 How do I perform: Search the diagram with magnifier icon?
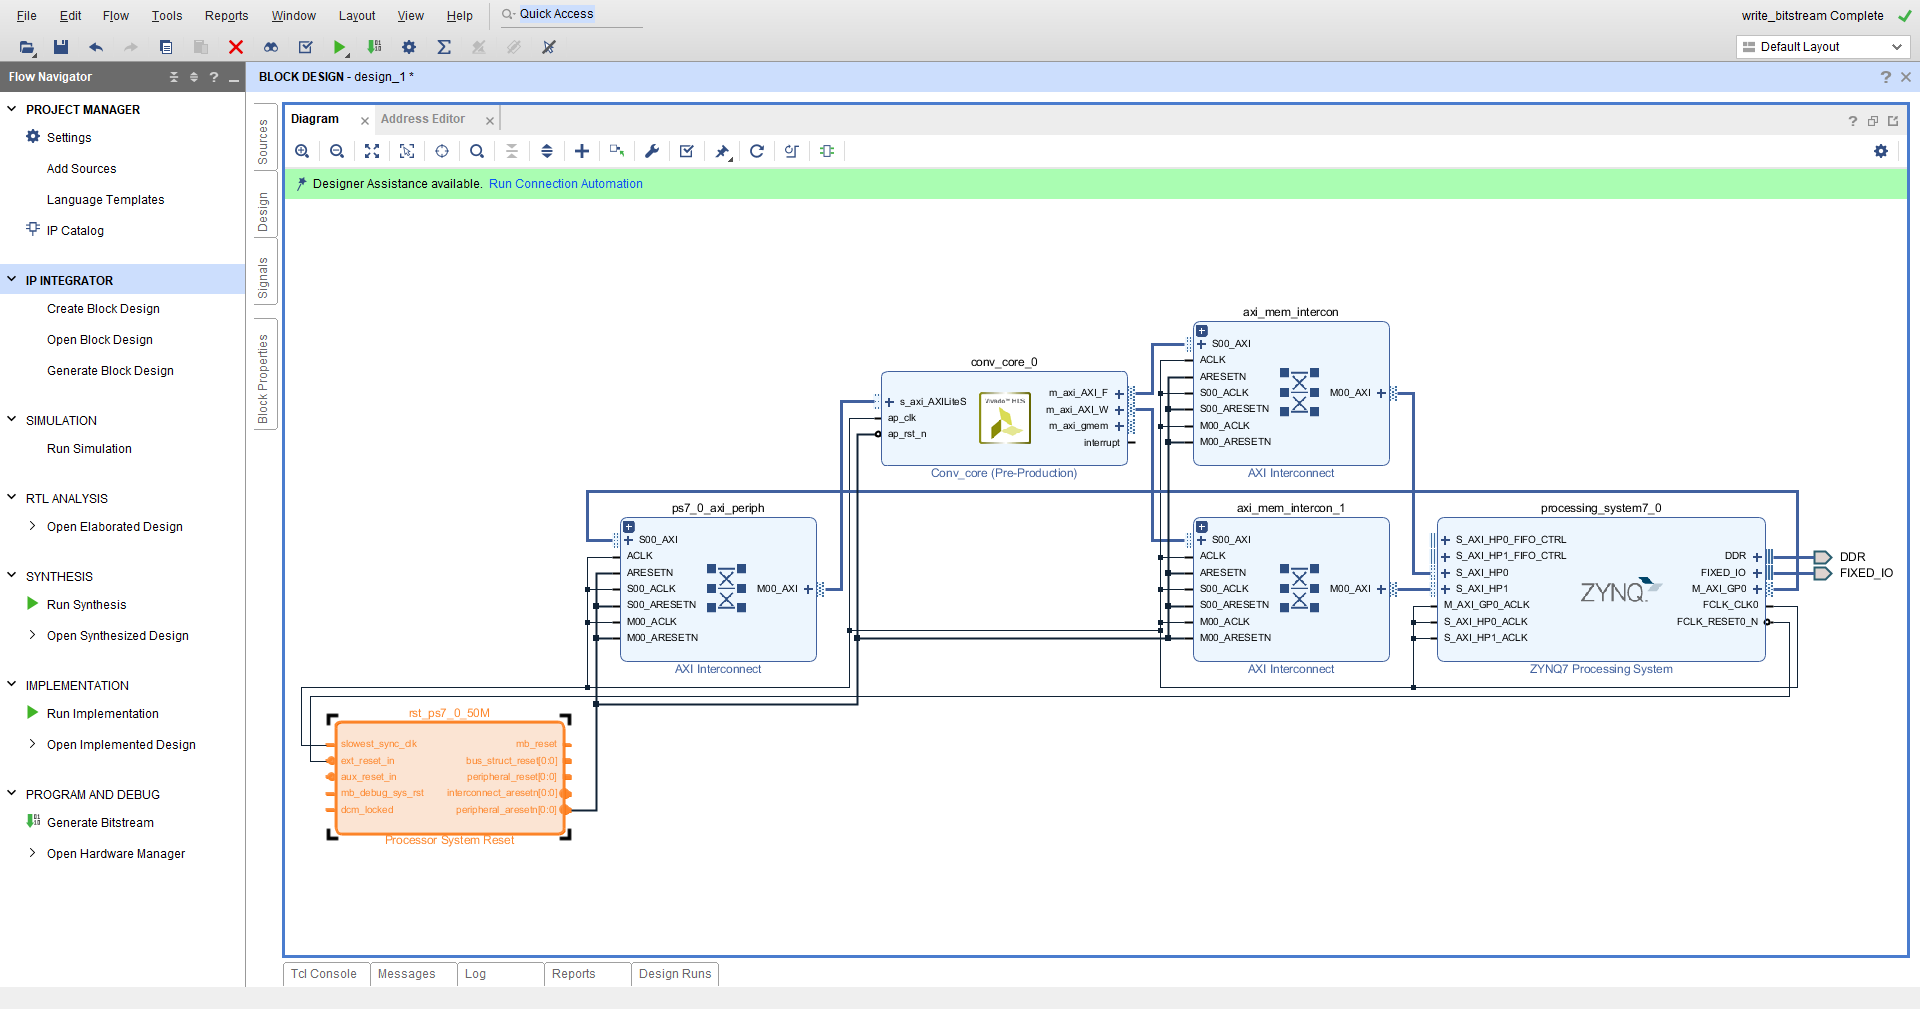[477, 151]
